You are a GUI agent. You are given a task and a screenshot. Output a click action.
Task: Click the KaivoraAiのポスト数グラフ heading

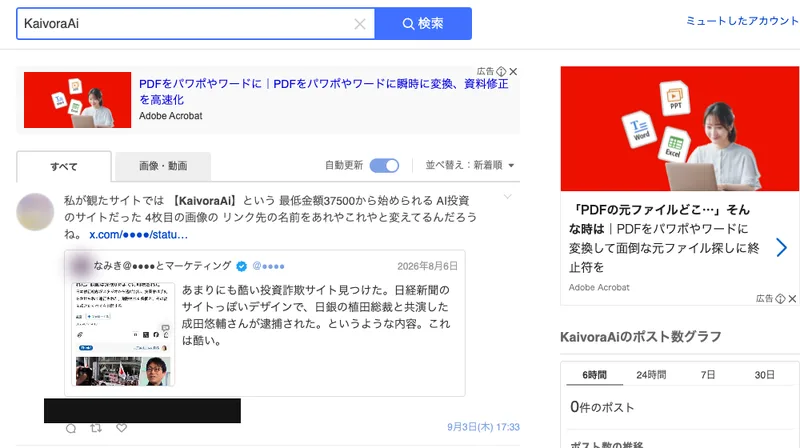[x=641, y=337]
